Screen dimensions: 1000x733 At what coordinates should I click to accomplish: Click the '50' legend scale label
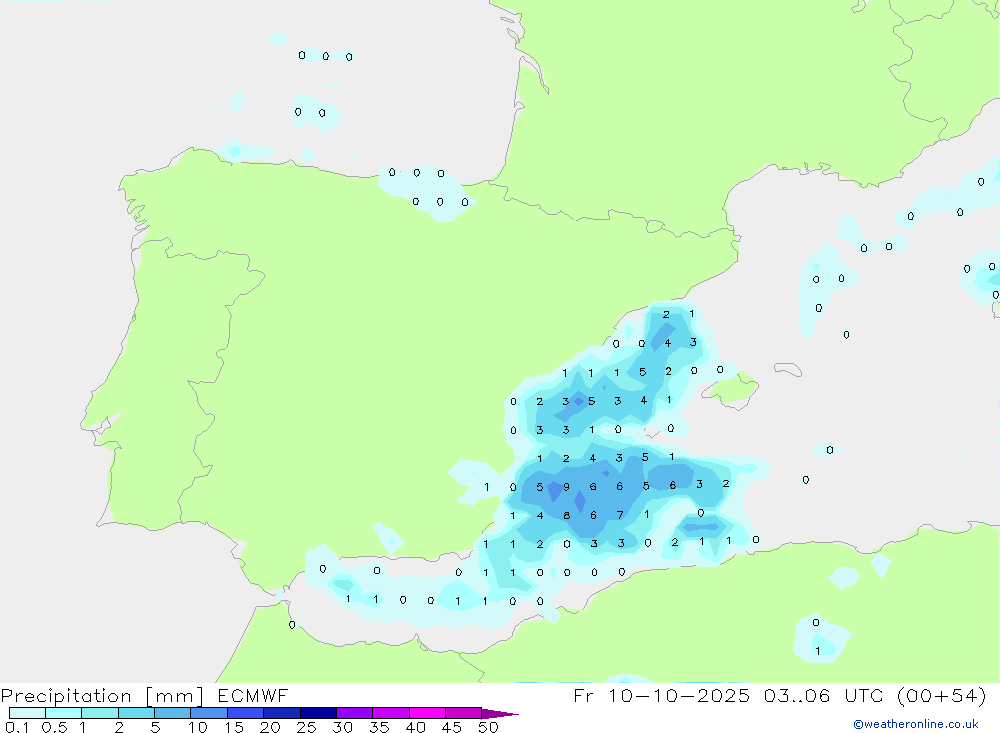[488, 727]
